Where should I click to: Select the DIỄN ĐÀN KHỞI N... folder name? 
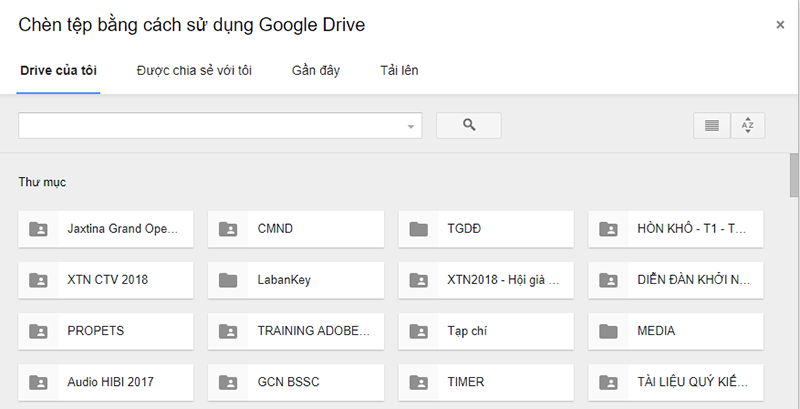click(x=694, y=280)
